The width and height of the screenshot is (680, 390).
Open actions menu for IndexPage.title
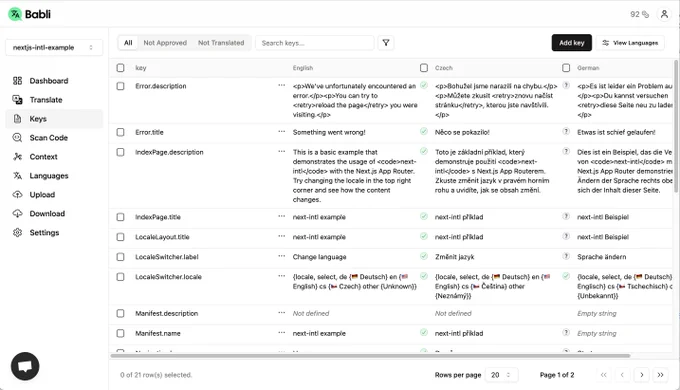click(282, 216)
